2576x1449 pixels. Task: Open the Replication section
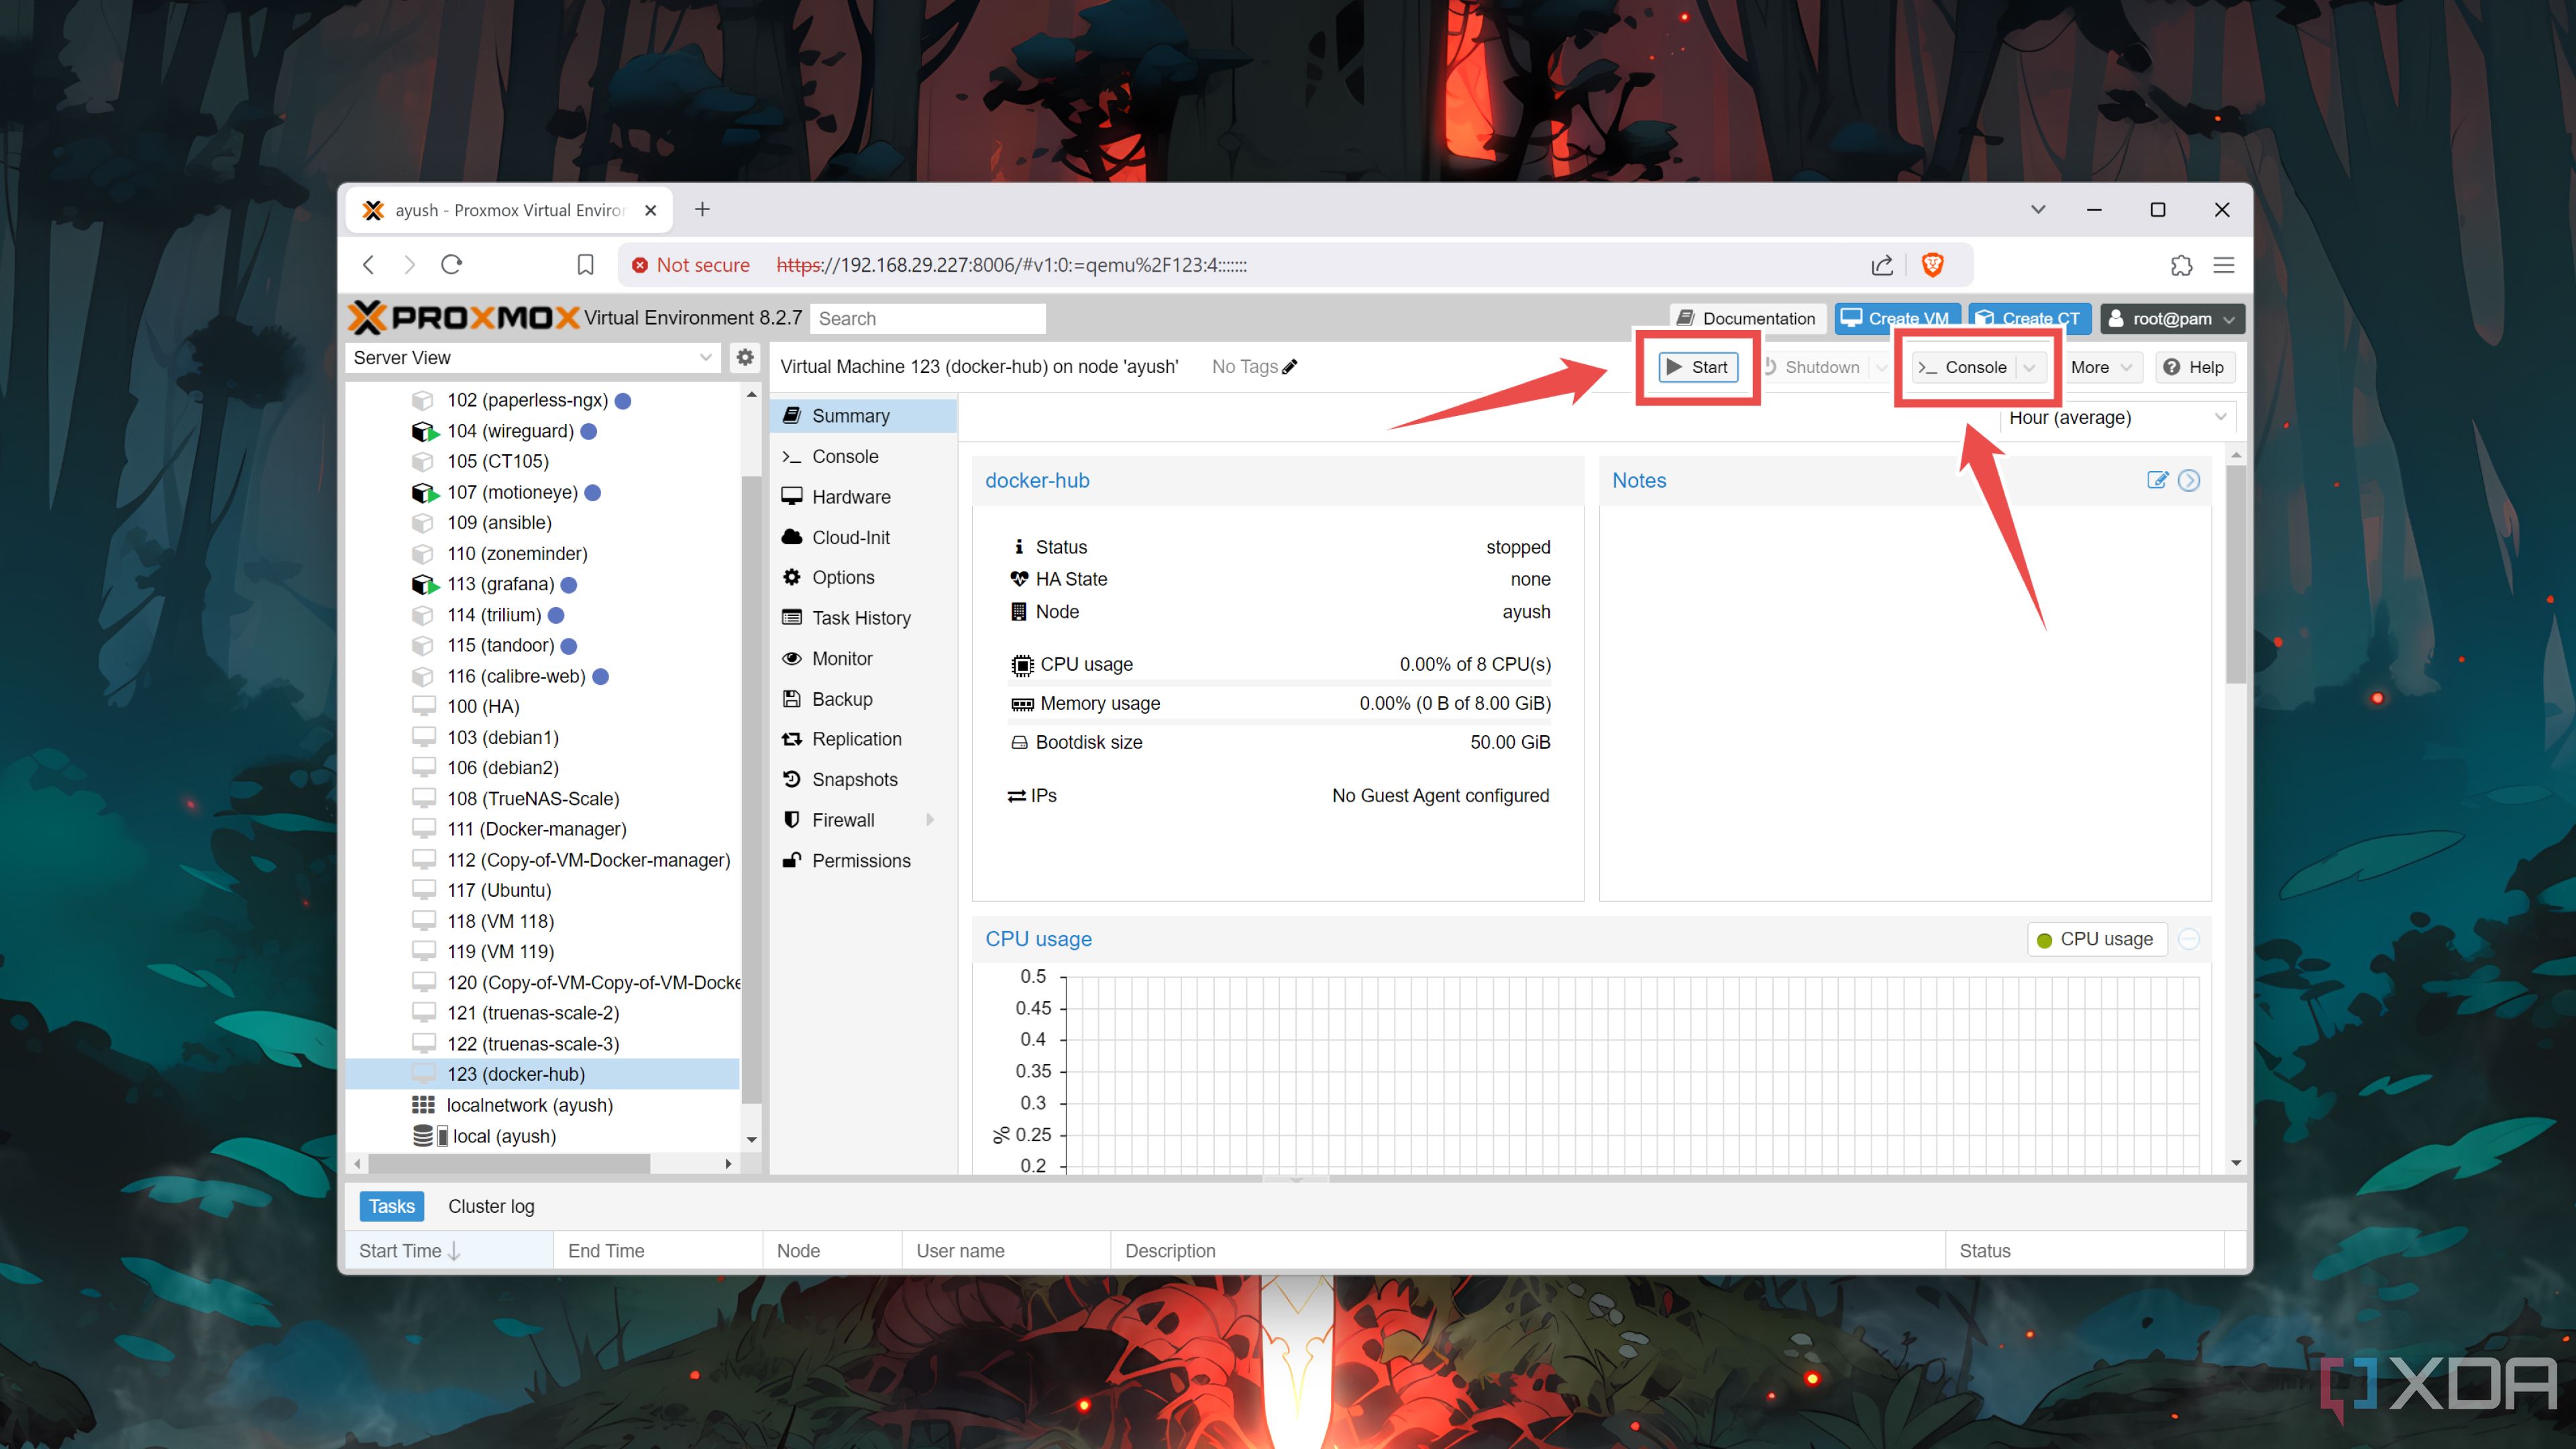(863, 739)
